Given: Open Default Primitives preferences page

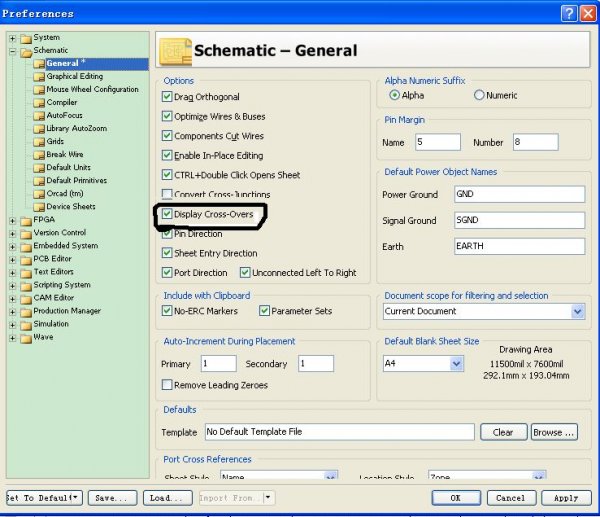Looking at the screenshot, I should (77, 180).
